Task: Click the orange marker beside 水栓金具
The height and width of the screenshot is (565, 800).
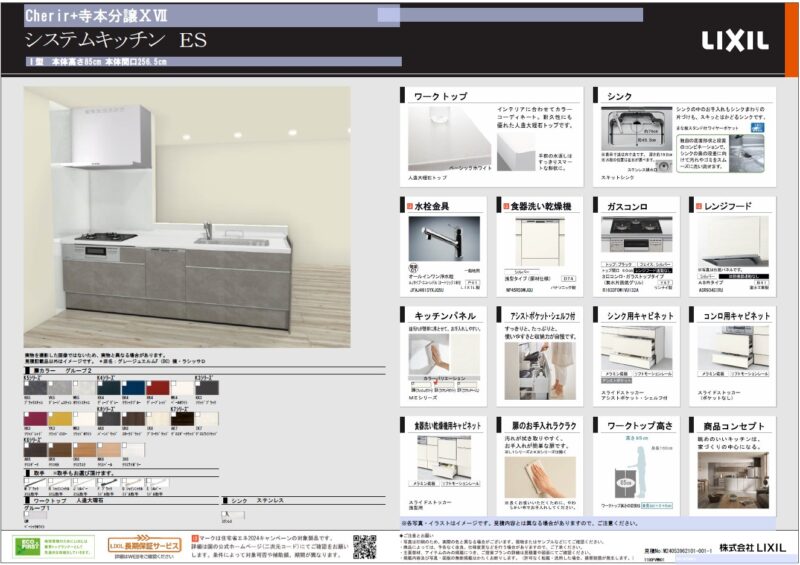Action: [409, 206]
